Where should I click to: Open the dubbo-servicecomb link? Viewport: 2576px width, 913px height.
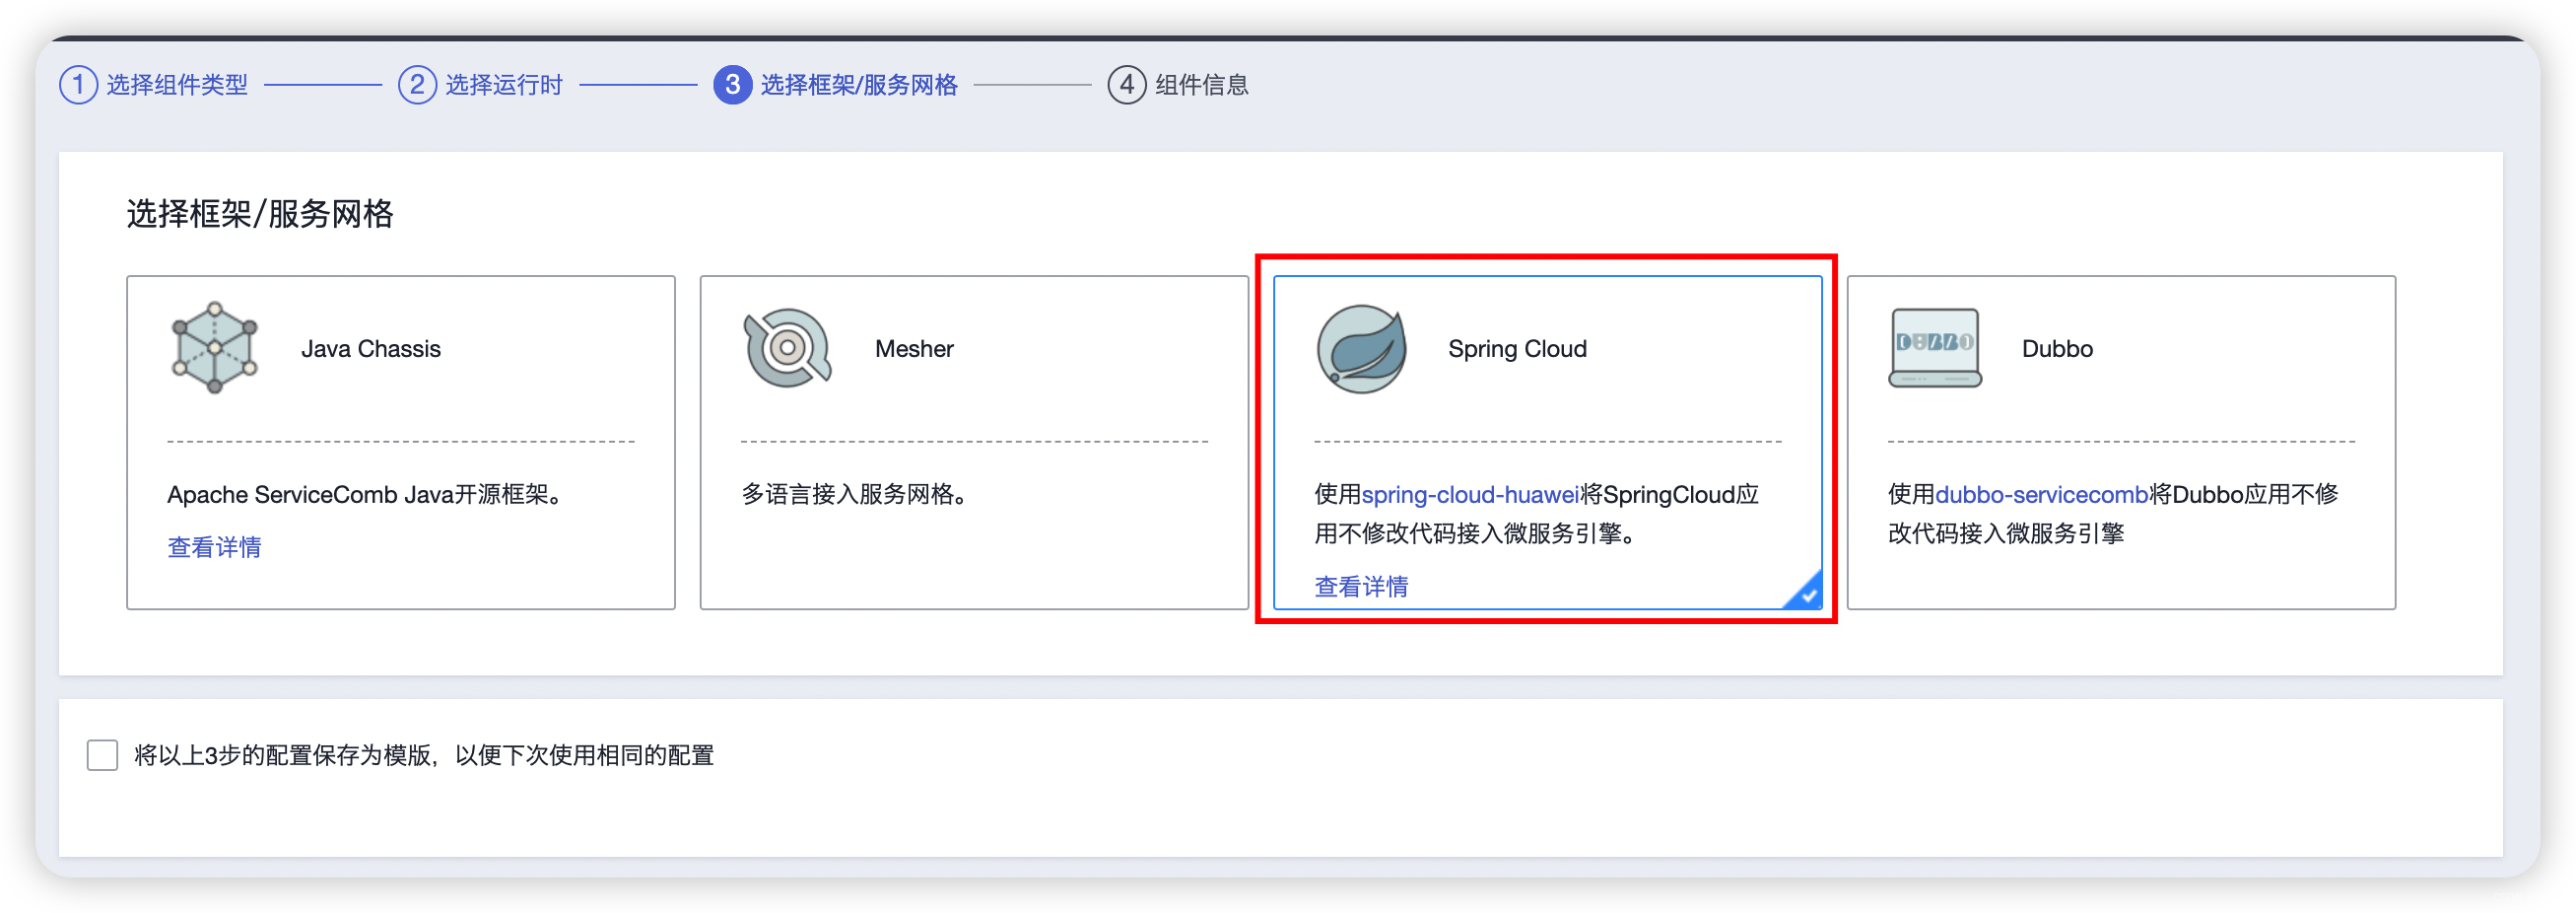tap(2041, 494)
